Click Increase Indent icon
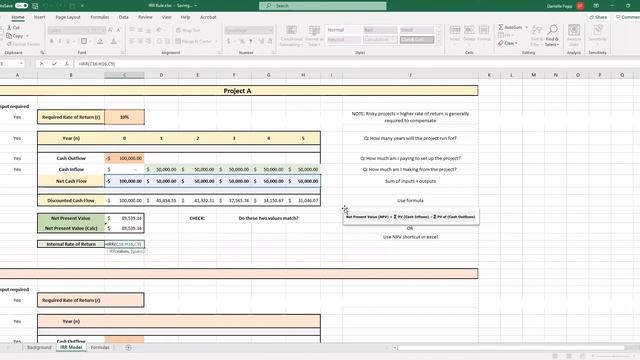Image resolution: width=640 pixels, height=360 pixels. point(168,41)
